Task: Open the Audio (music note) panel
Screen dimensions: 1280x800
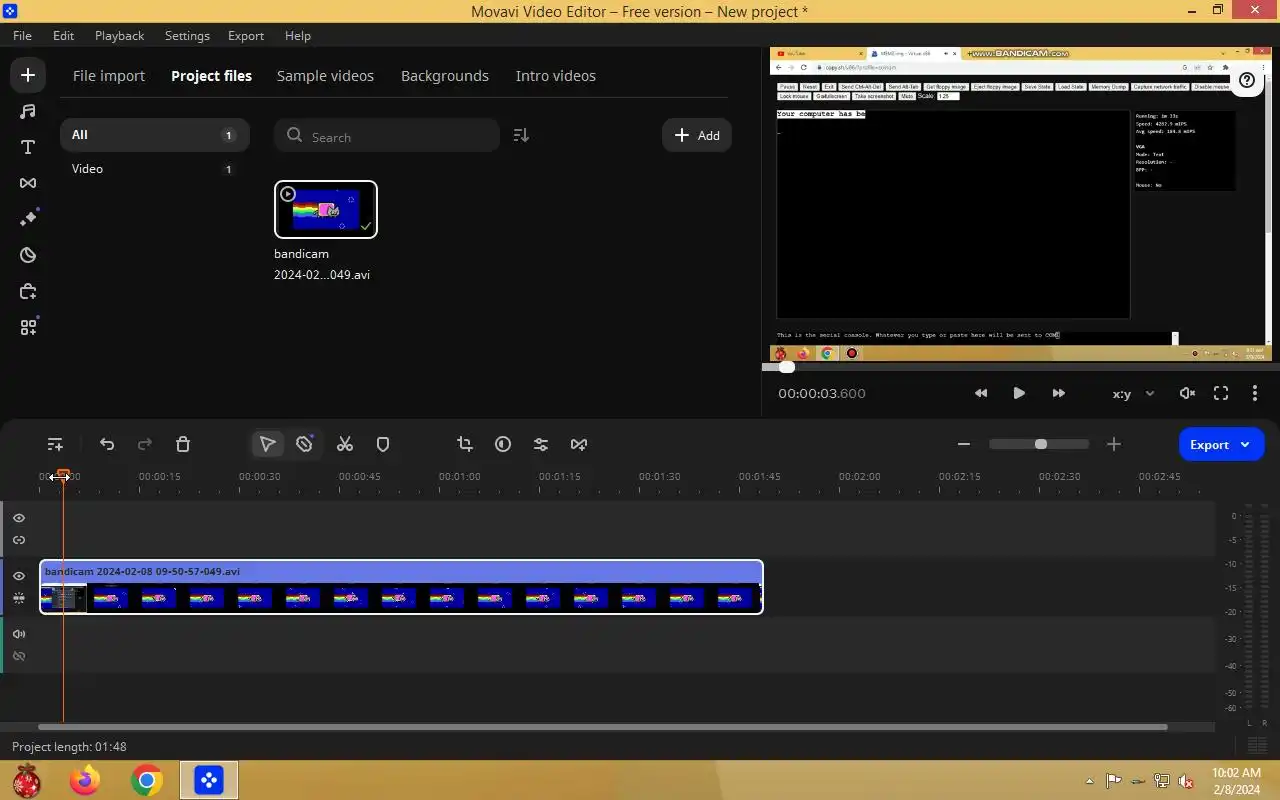Action: 28,111
